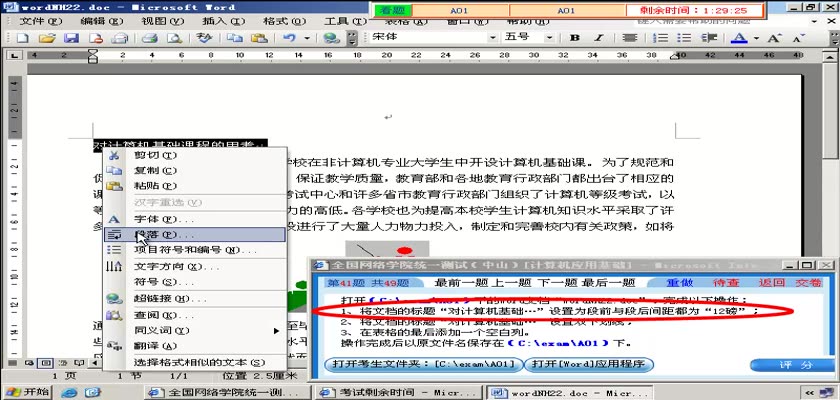Image resolution: width=840 pixels, height=400 pixels.
Task: Open the font color dropdown arrow
Action: 756,38
